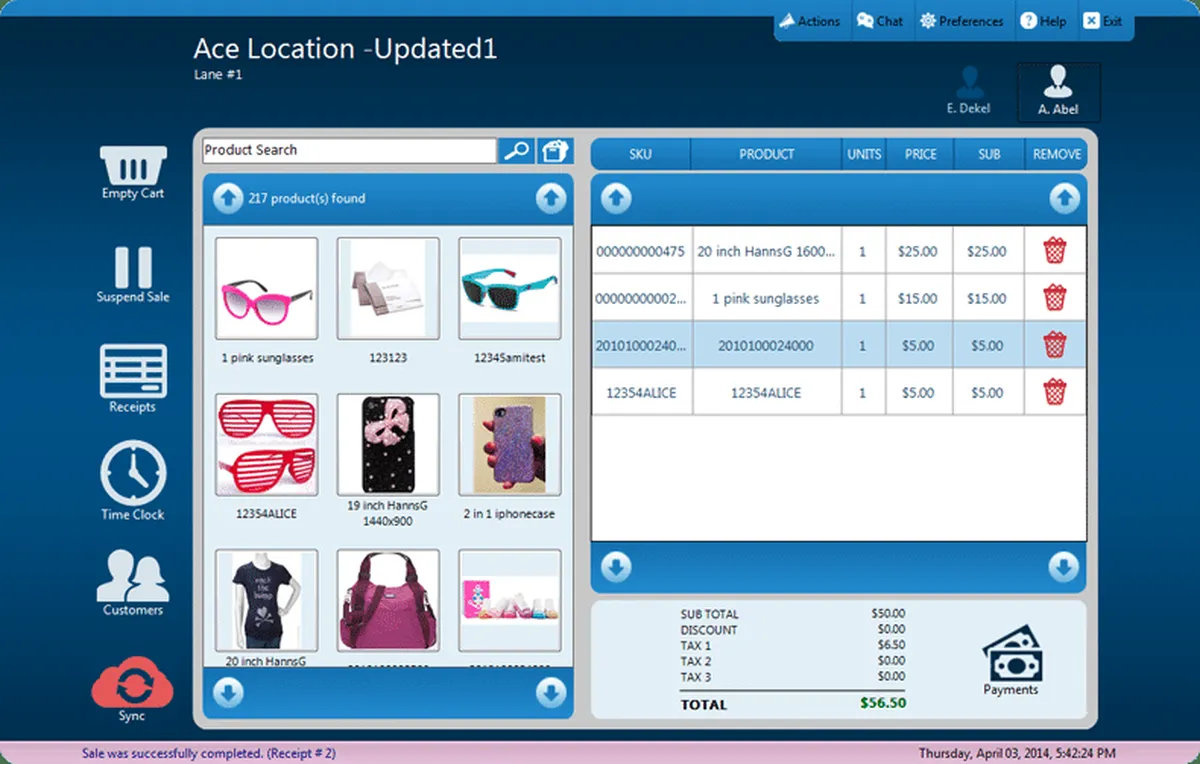Remove the 20 inch HannsG cart item
Image resolution: width=1200 pixels, height=764 pixels.
[1054, 251]
